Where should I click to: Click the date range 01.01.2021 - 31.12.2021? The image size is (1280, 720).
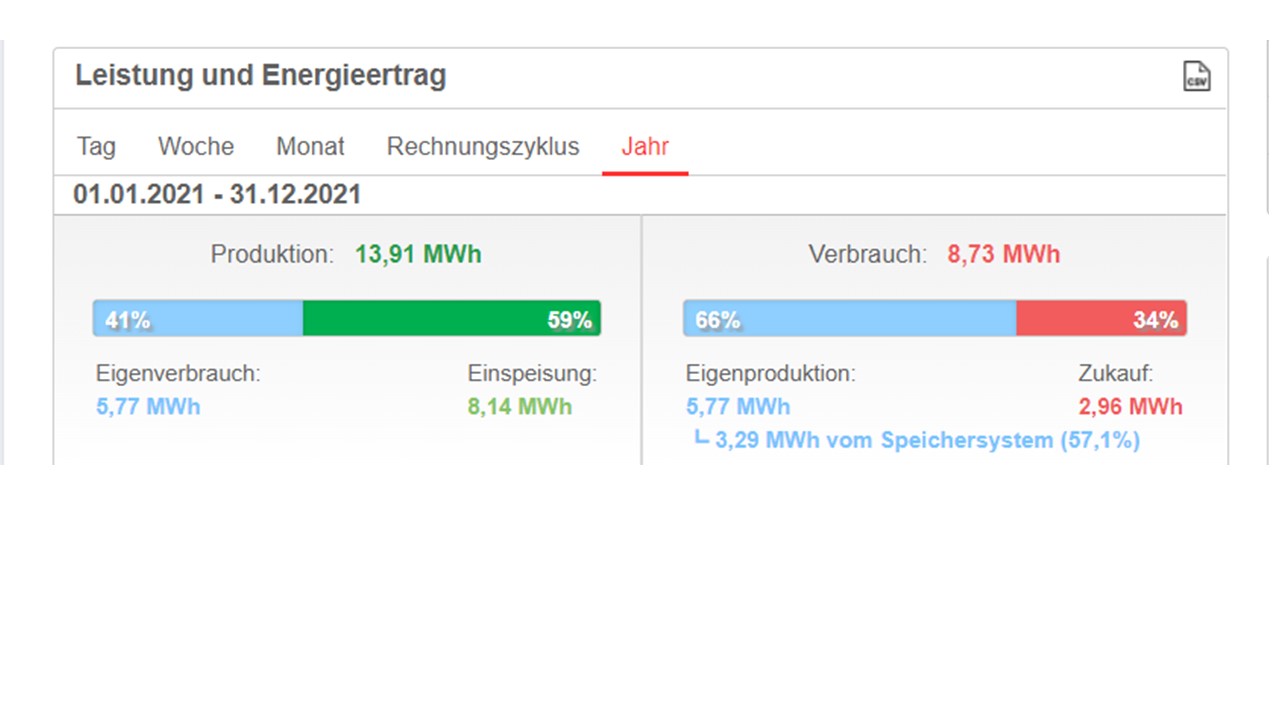[x=217, y=194]
